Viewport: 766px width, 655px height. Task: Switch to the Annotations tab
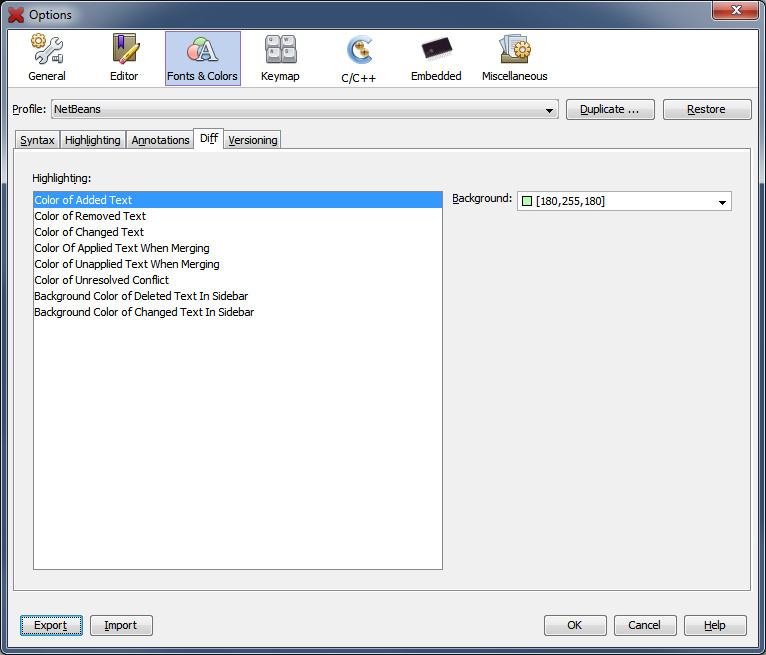point(160,140)
